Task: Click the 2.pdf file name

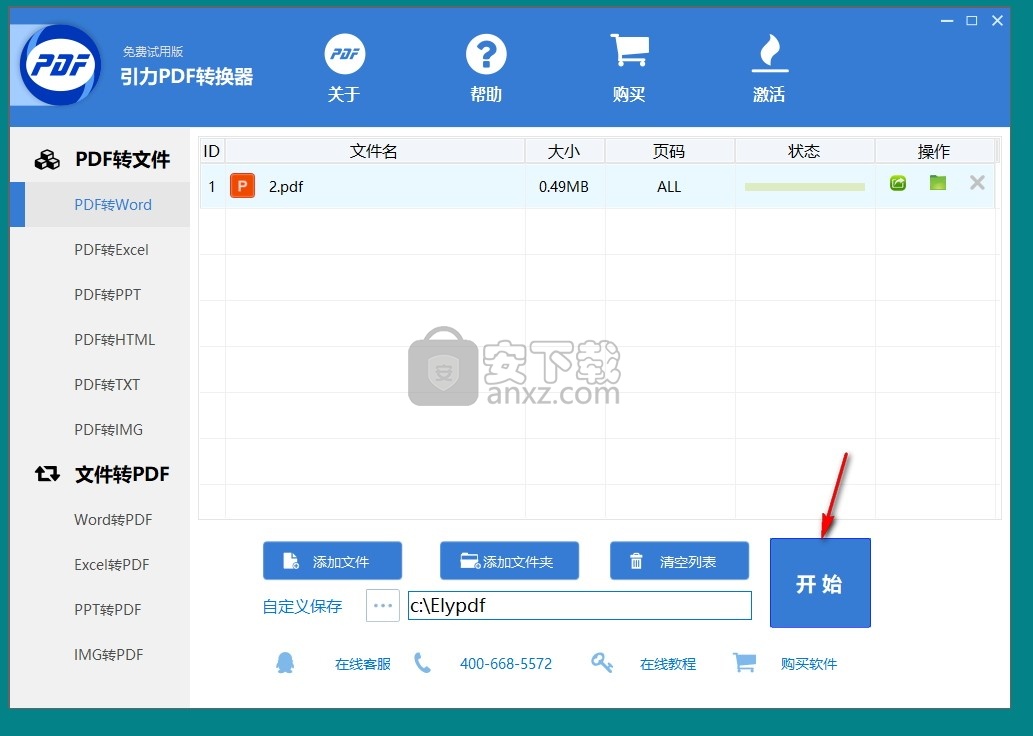Action: [x=286, y=186]
